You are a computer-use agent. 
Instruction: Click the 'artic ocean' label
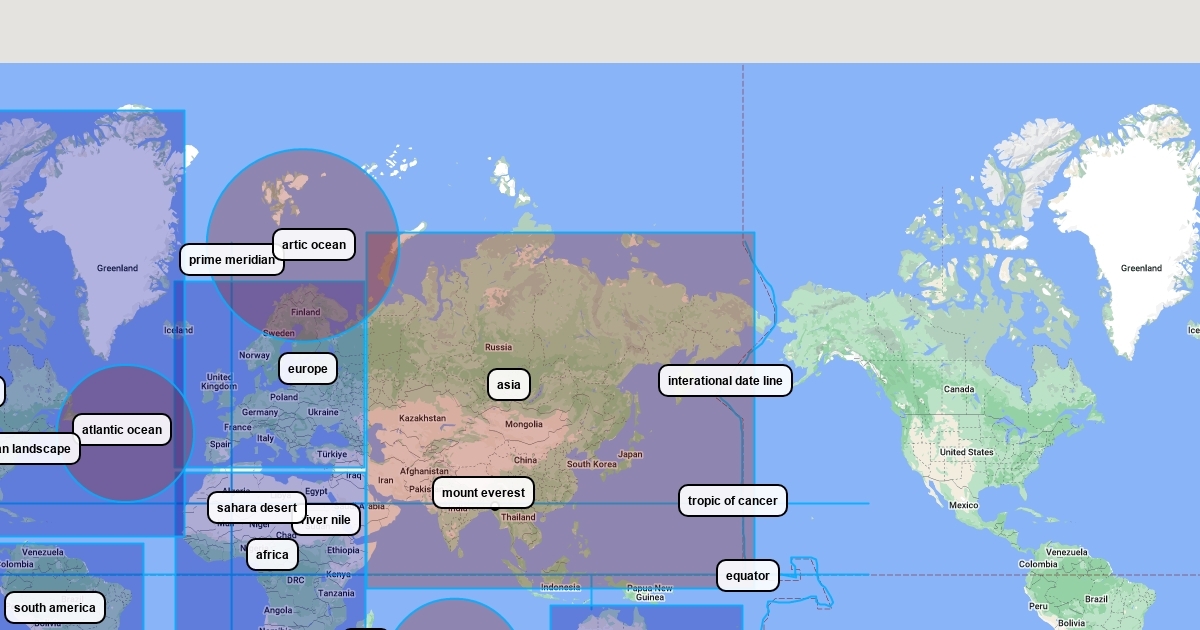(313, 245)
